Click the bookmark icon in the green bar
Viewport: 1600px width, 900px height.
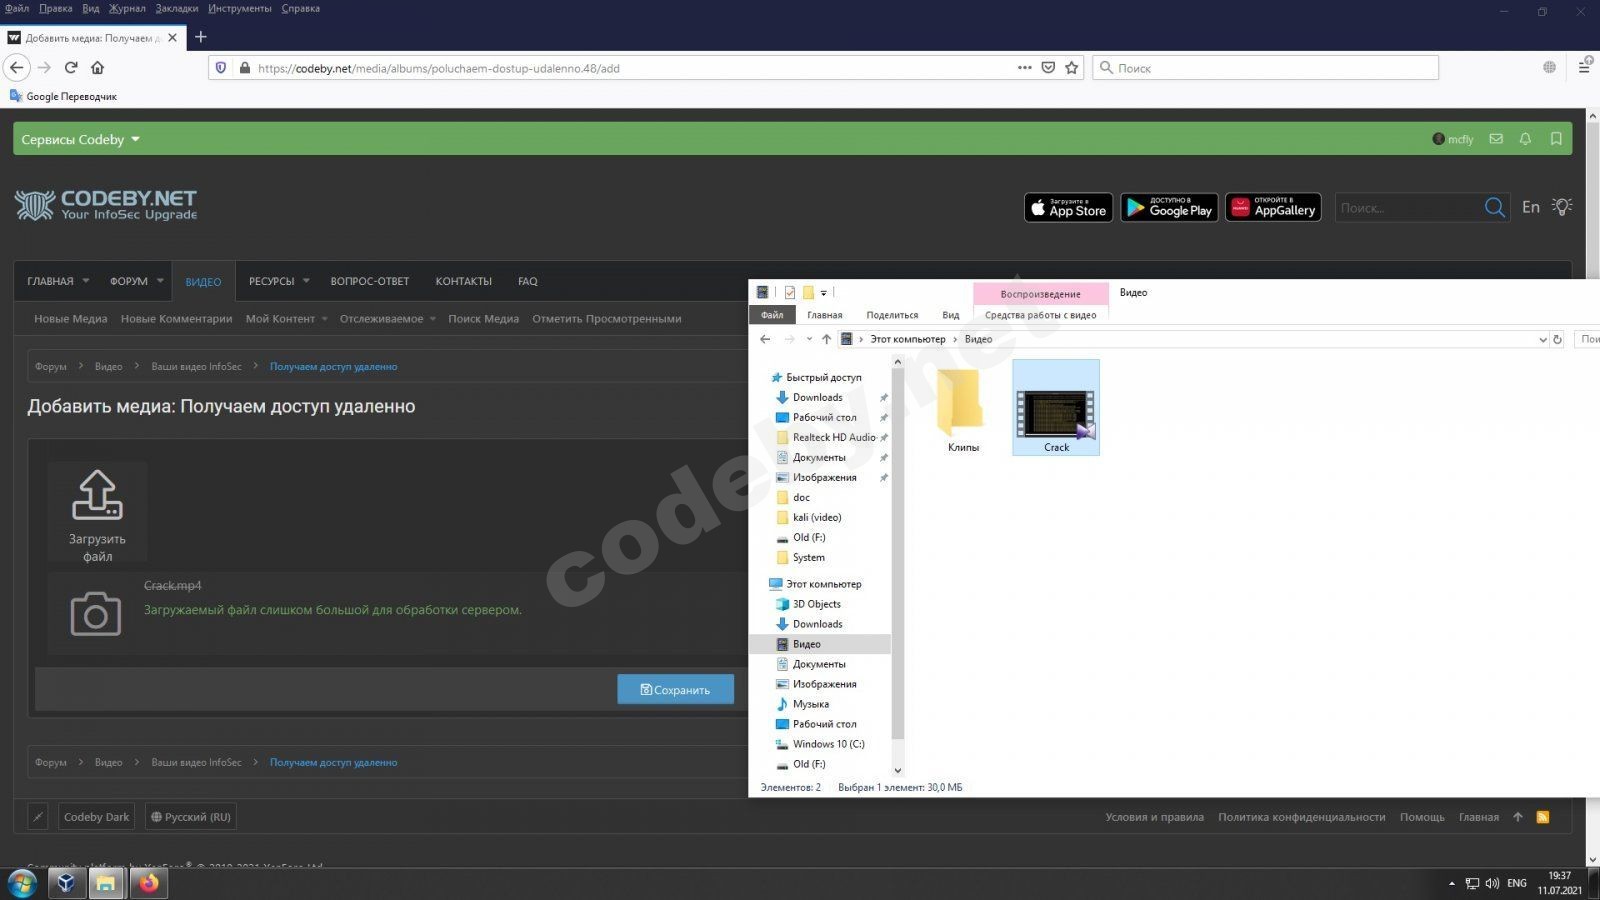(1556, 139)
